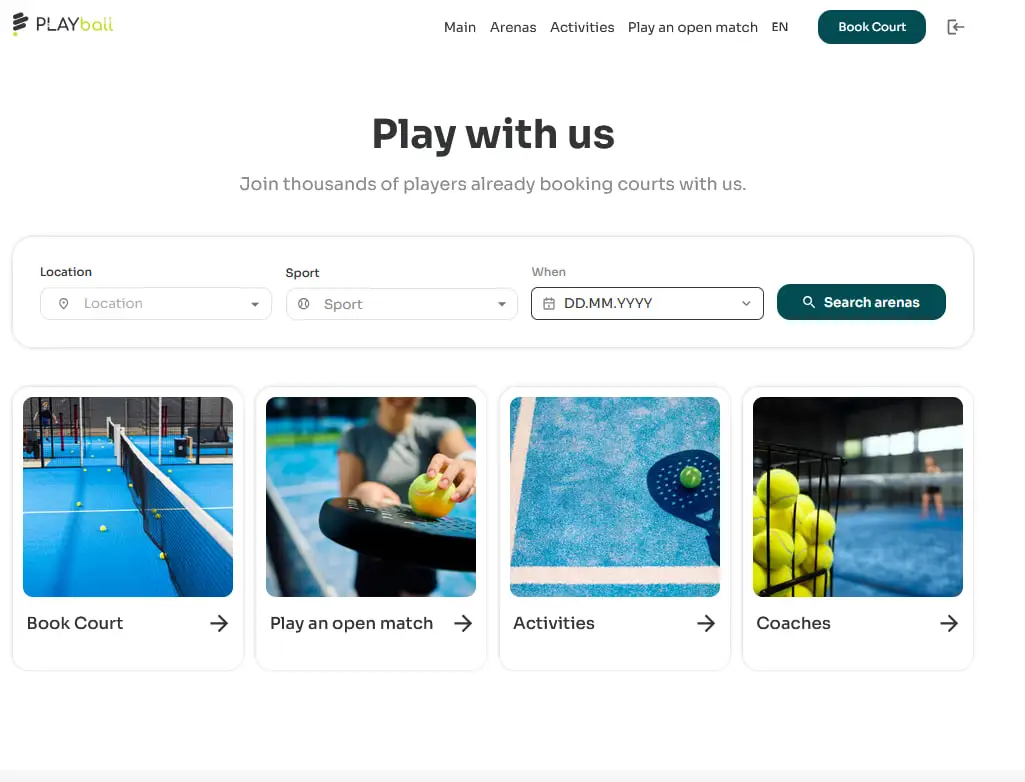
Task: Click the location pin icon
Action: coord(63,303)
